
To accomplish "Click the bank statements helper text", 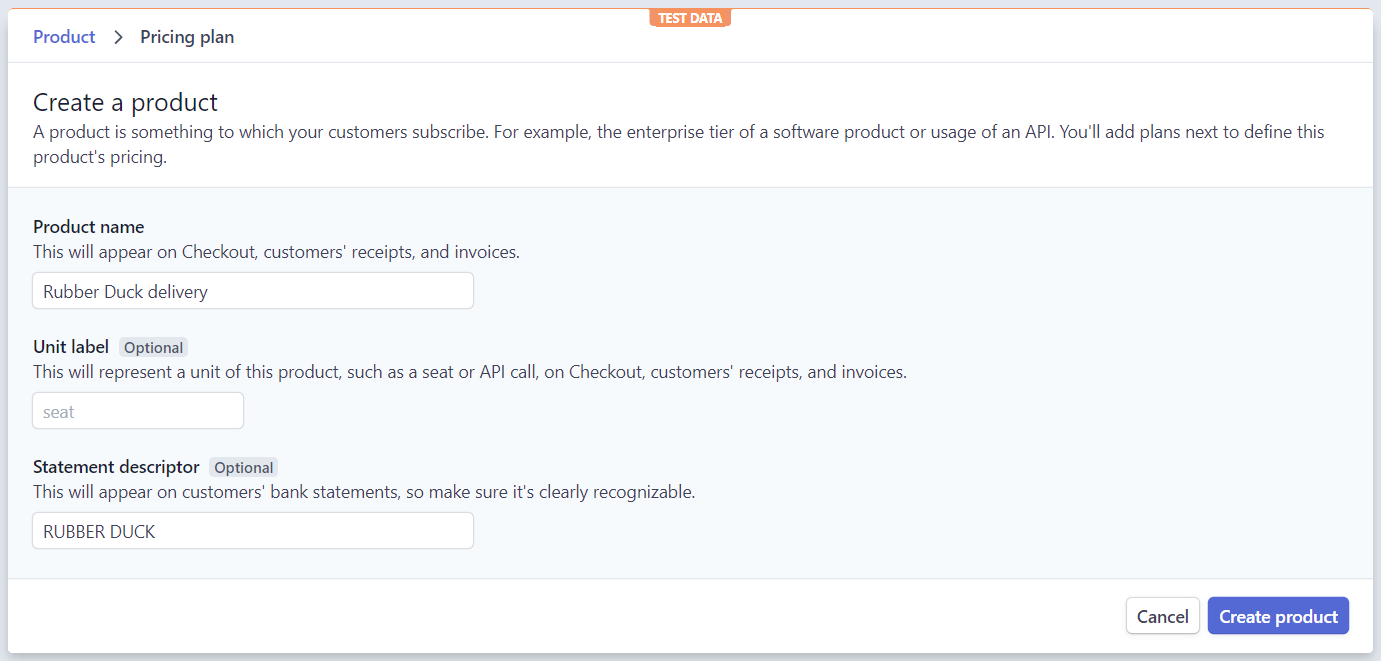I will [x=363, y=491].
